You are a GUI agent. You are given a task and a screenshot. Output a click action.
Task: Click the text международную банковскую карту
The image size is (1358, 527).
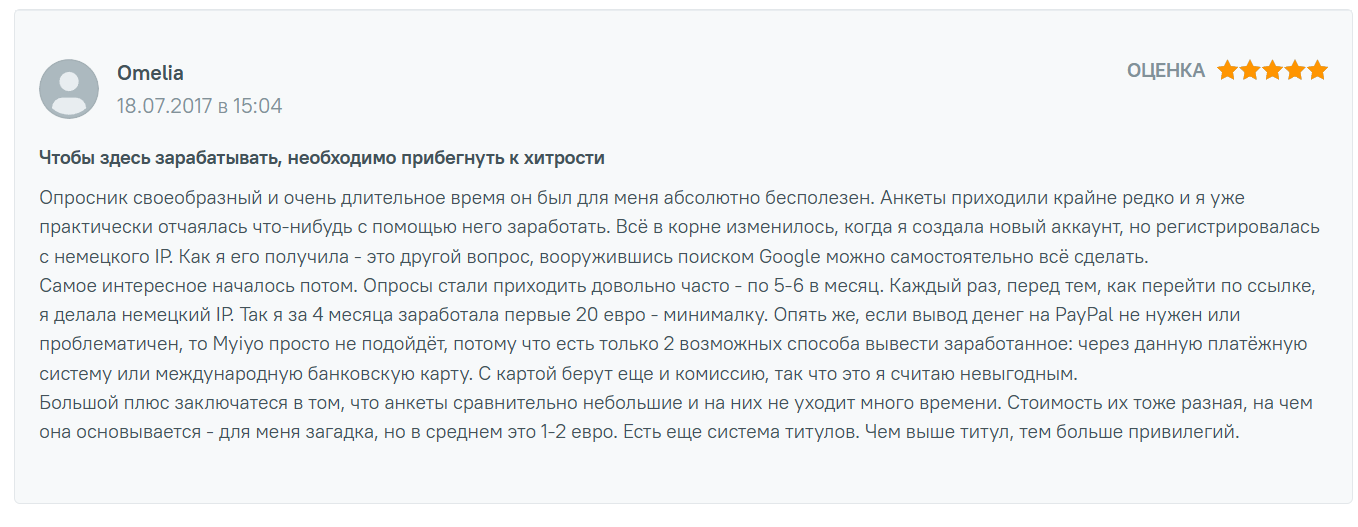254,375
